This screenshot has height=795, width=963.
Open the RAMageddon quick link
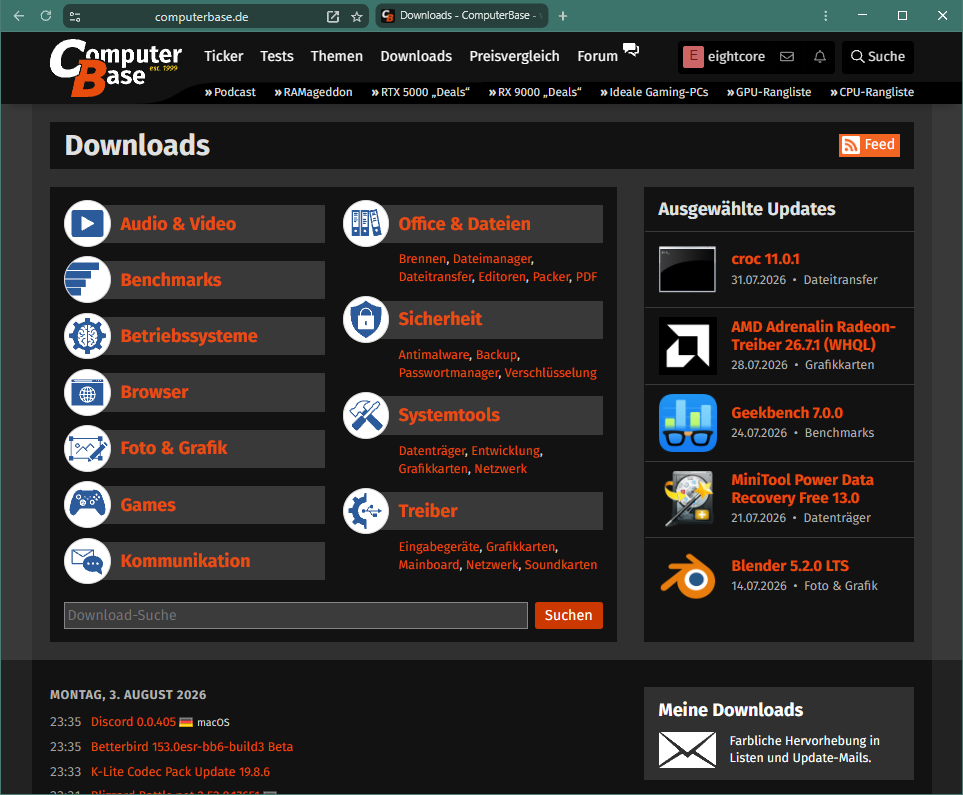(313, 92)
